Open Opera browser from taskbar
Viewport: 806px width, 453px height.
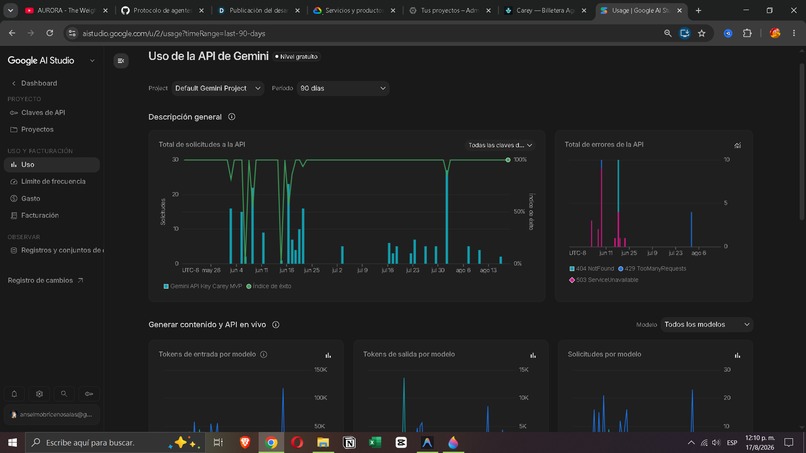[297, 442]
